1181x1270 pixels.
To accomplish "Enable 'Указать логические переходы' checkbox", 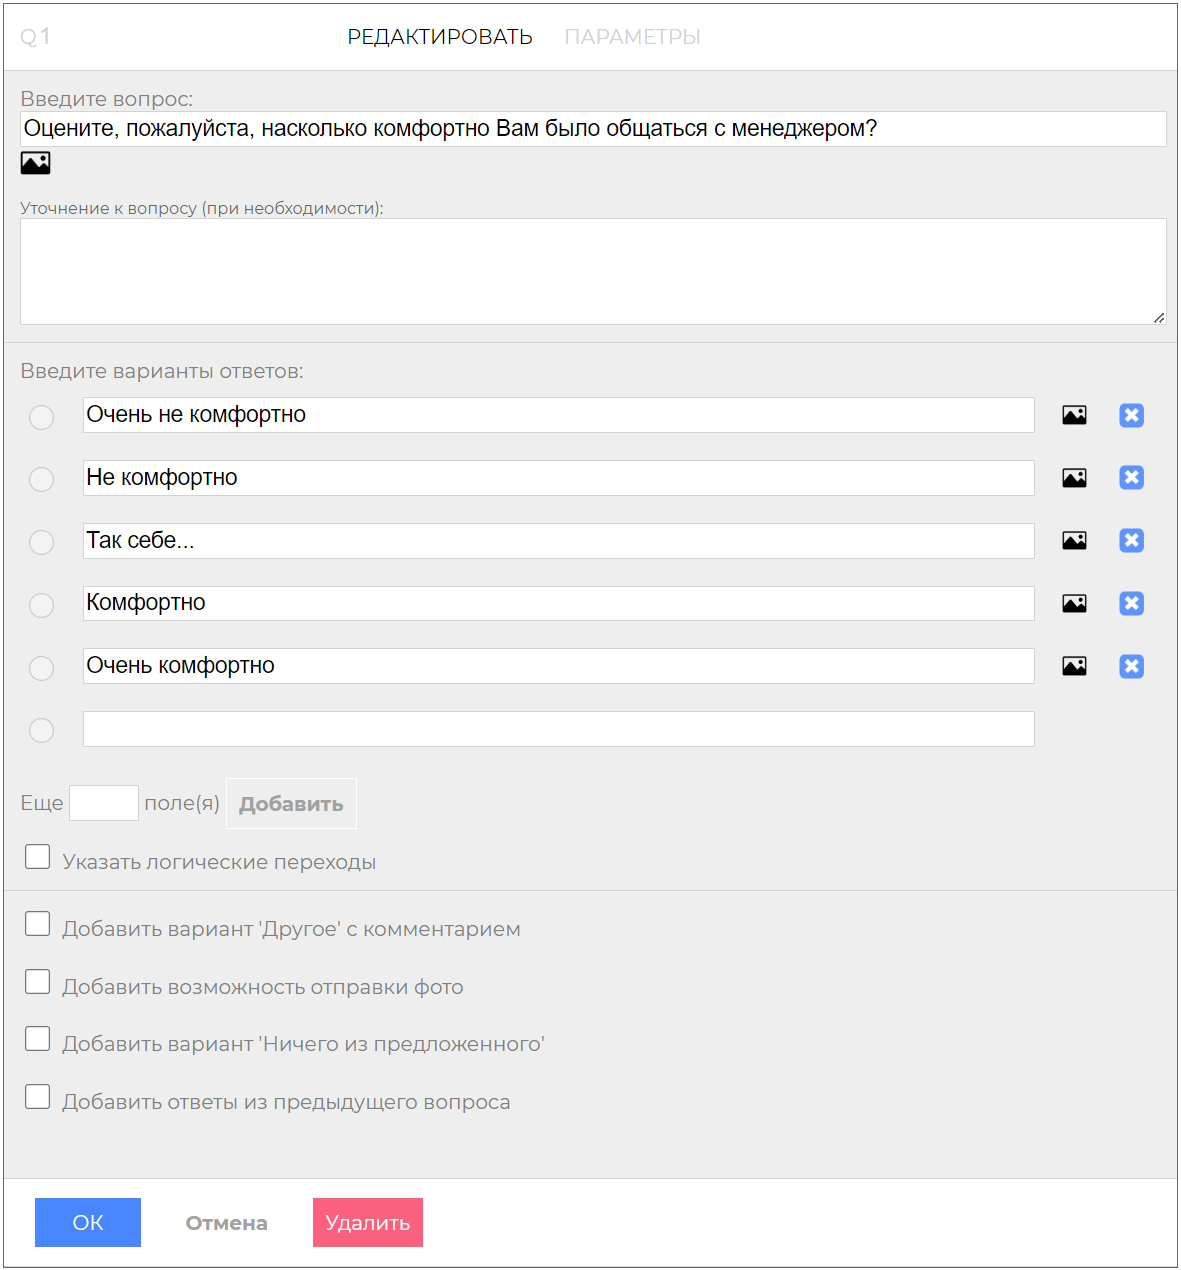I will tap(37, 857).
